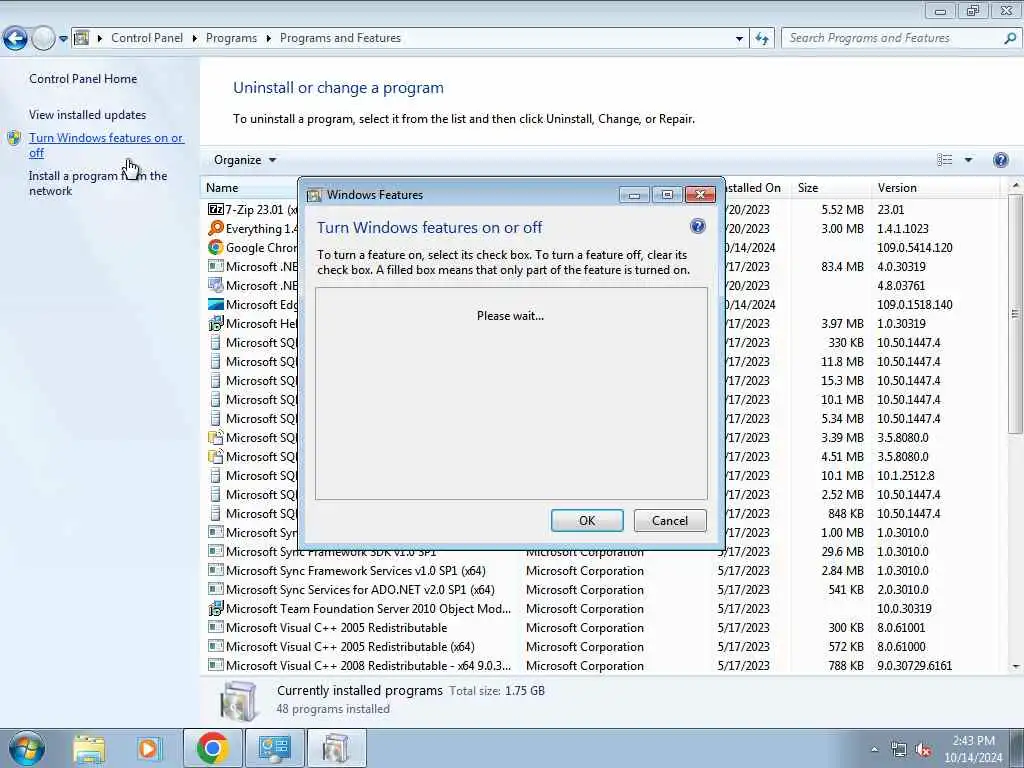The width and height of the screenshot is (1024, 768).
Task: Click the Control Panel icon in address bar
Action: [x=81, y=38]
